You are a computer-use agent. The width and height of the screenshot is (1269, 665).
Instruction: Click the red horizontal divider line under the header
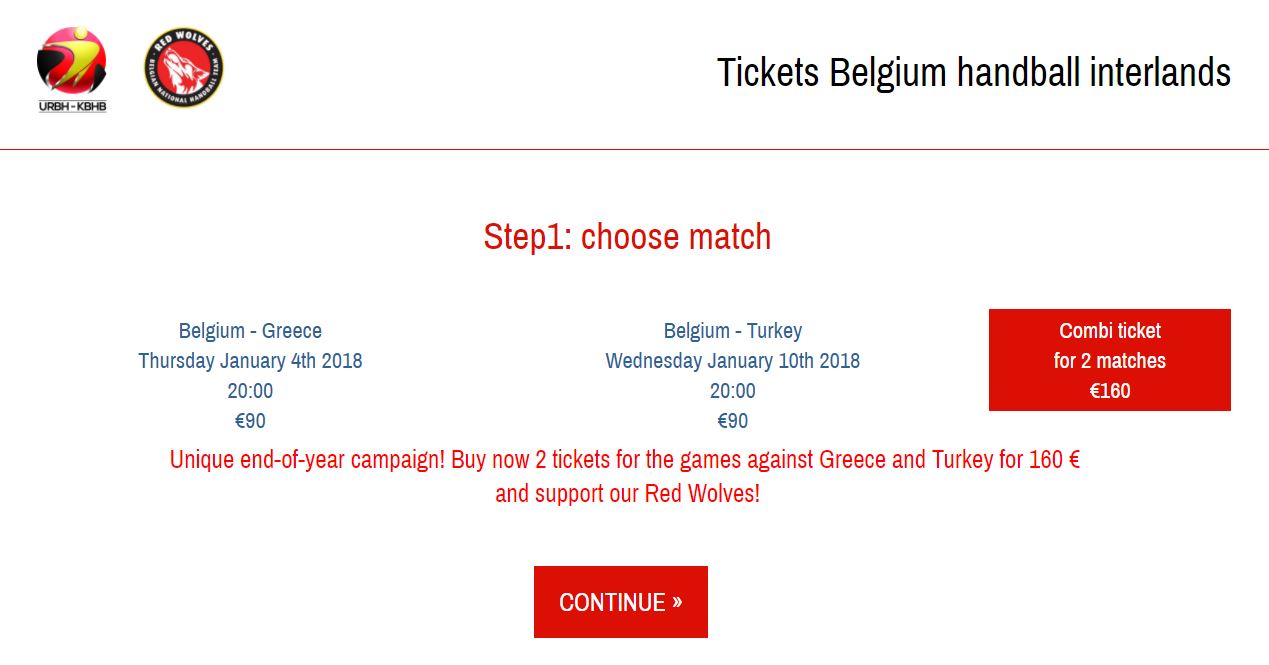pyautogui.click(x=634, y=149)
